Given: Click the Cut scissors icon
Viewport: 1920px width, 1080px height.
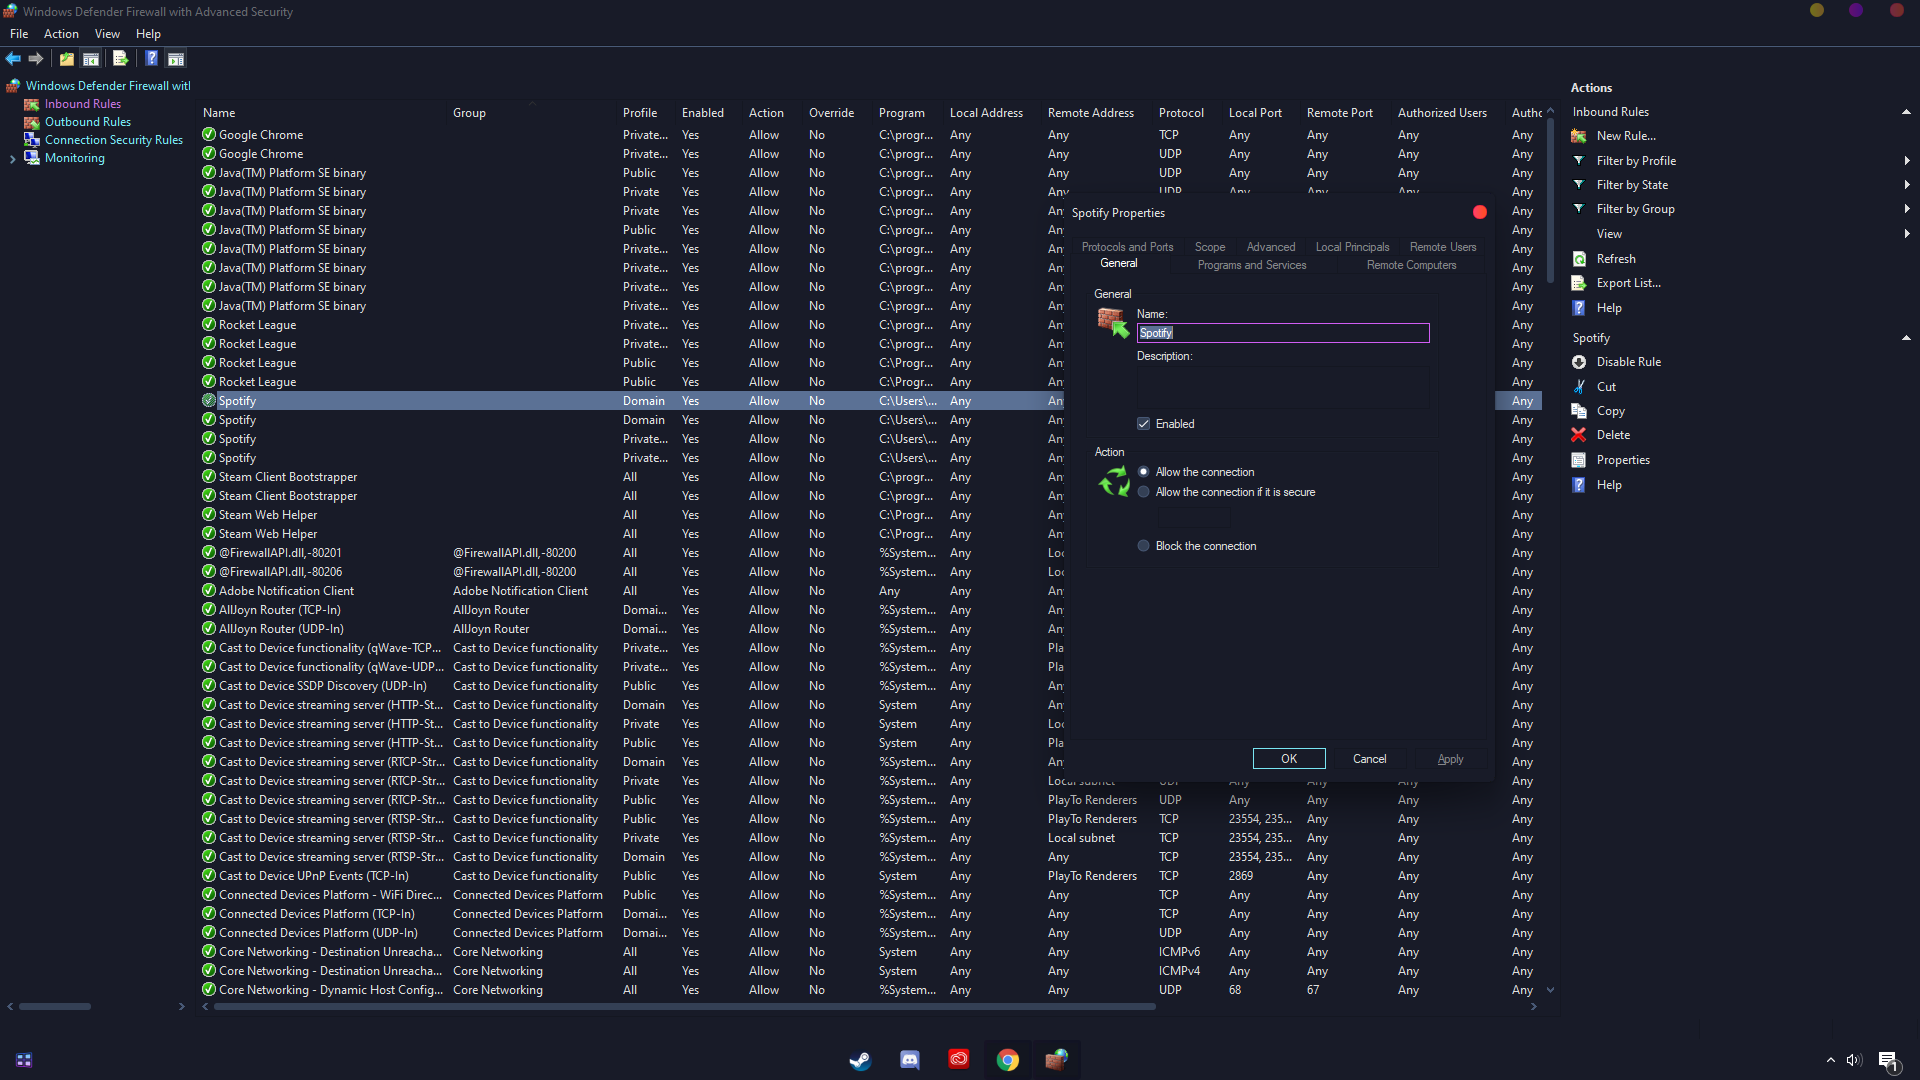Looking at the screenshot, I should point(1579,387).
